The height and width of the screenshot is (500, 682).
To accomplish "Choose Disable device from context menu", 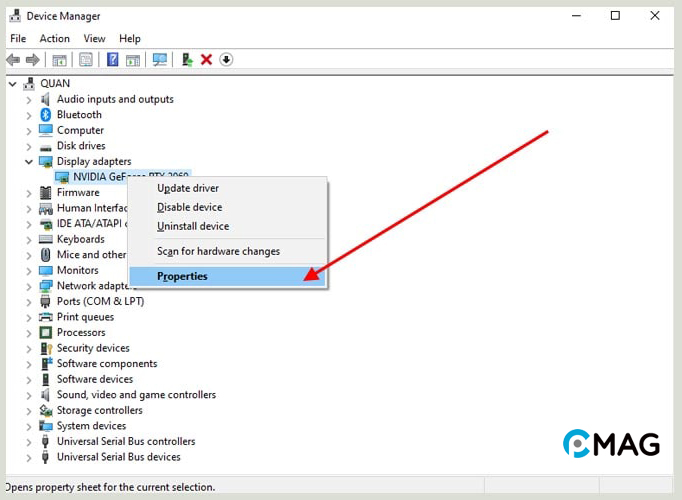I will [227, 207].
